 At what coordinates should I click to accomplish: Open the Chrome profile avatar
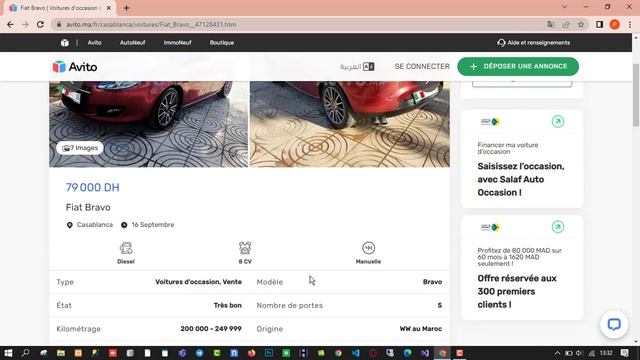(x=614, y=24)
